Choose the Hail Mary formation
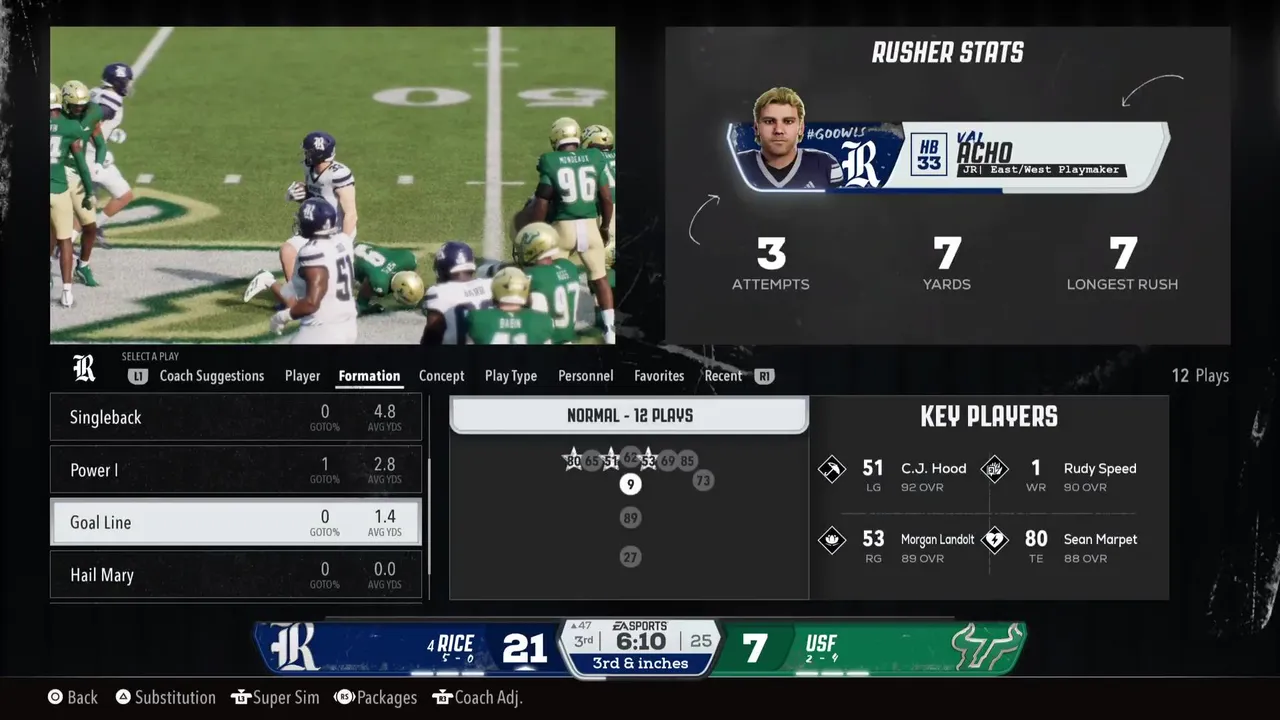This screenshot has width=1280, height=720. (236, 575)
